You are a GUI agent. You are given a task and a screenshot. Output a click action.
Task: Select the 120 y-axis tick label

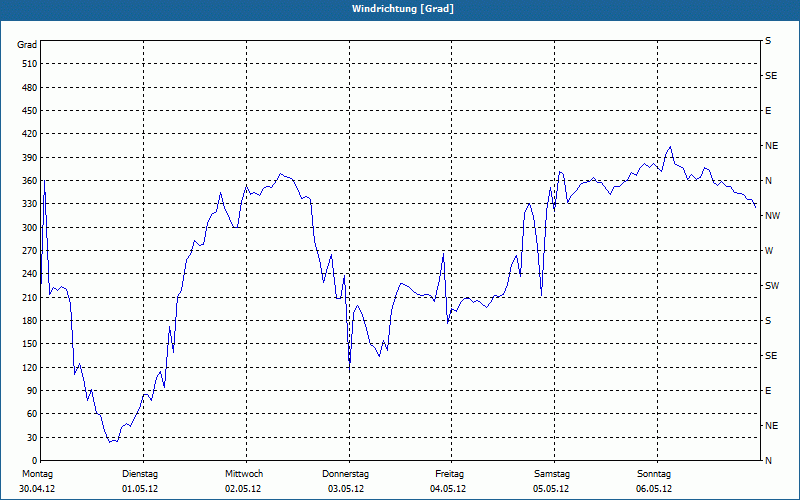(x=30, y=367)
